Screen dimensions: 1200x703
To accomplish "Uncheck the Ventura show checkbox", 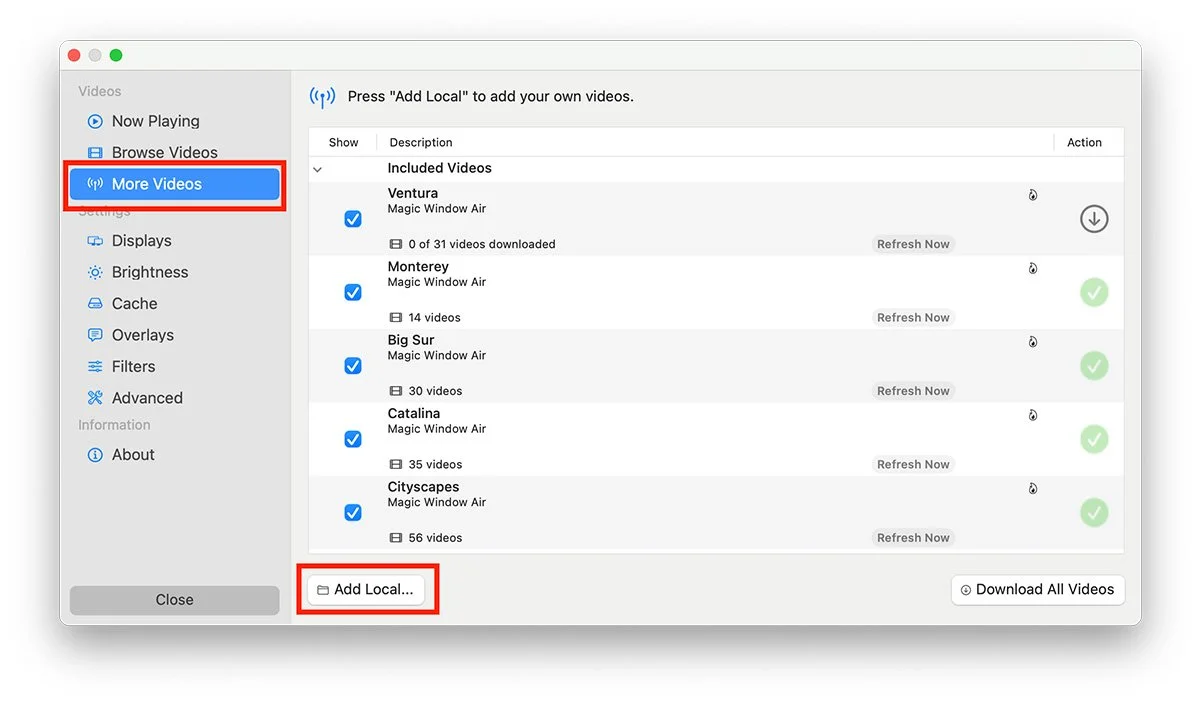I will pyautogui.click(x=353, y=219).
